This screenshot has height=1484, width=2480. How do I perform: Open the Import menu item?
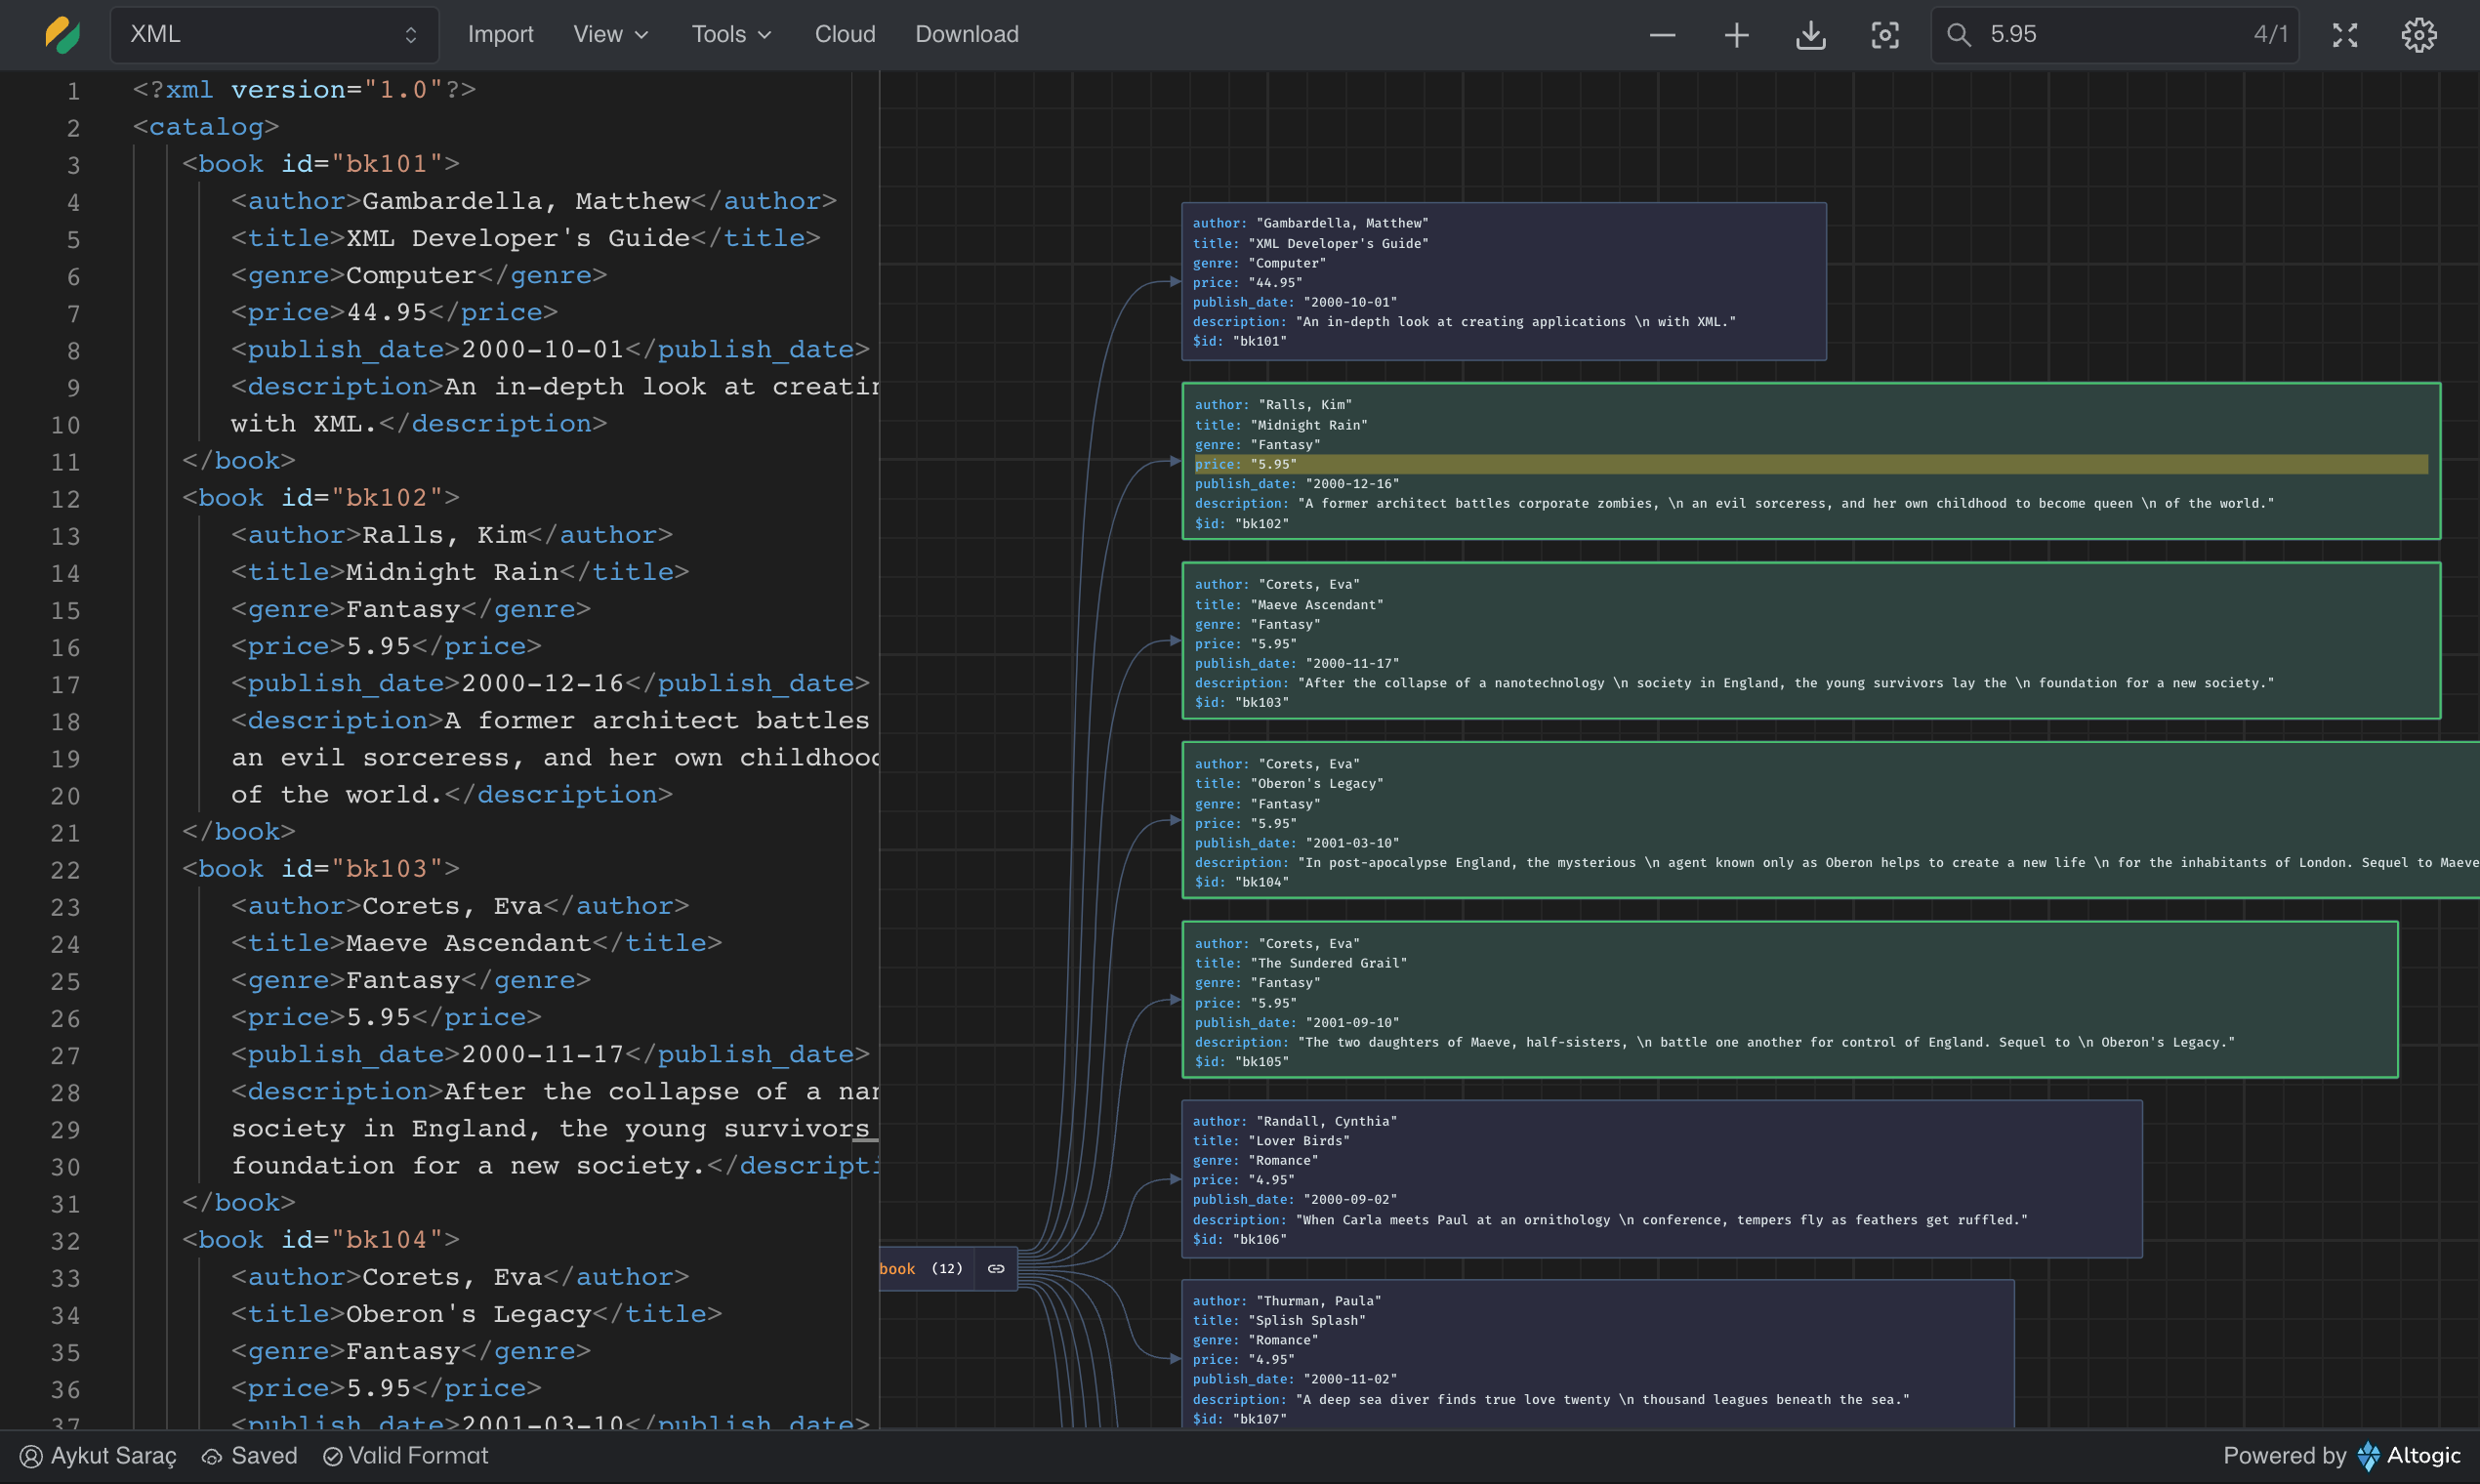[500, 35]
